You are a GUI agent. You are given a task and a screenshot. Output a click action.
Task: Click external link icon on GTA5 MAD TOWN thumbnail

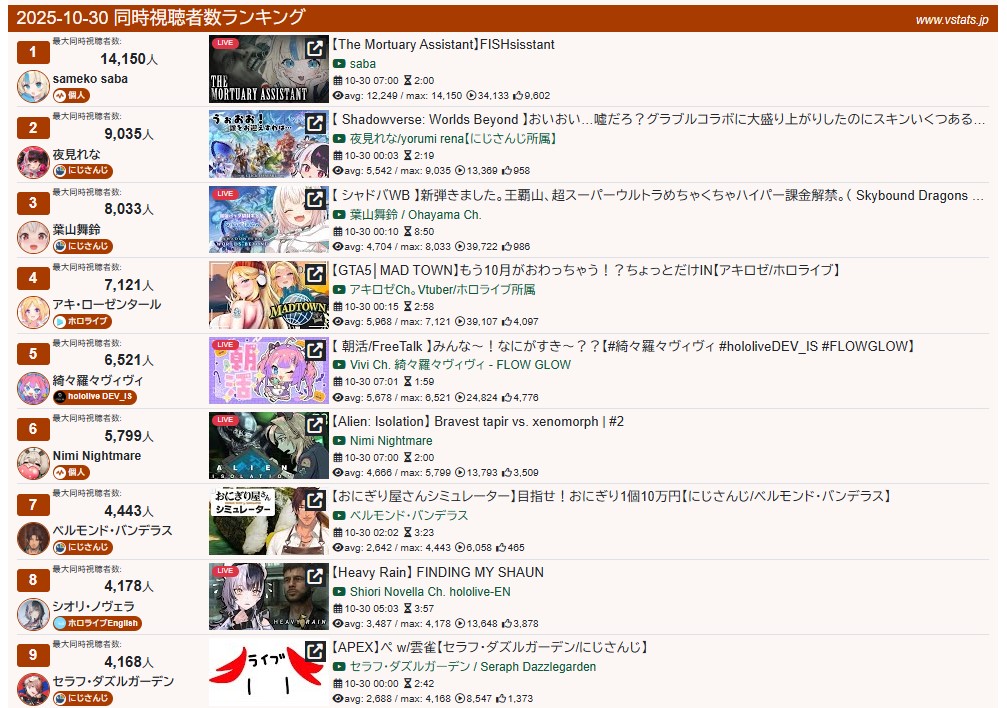[315, 274]
